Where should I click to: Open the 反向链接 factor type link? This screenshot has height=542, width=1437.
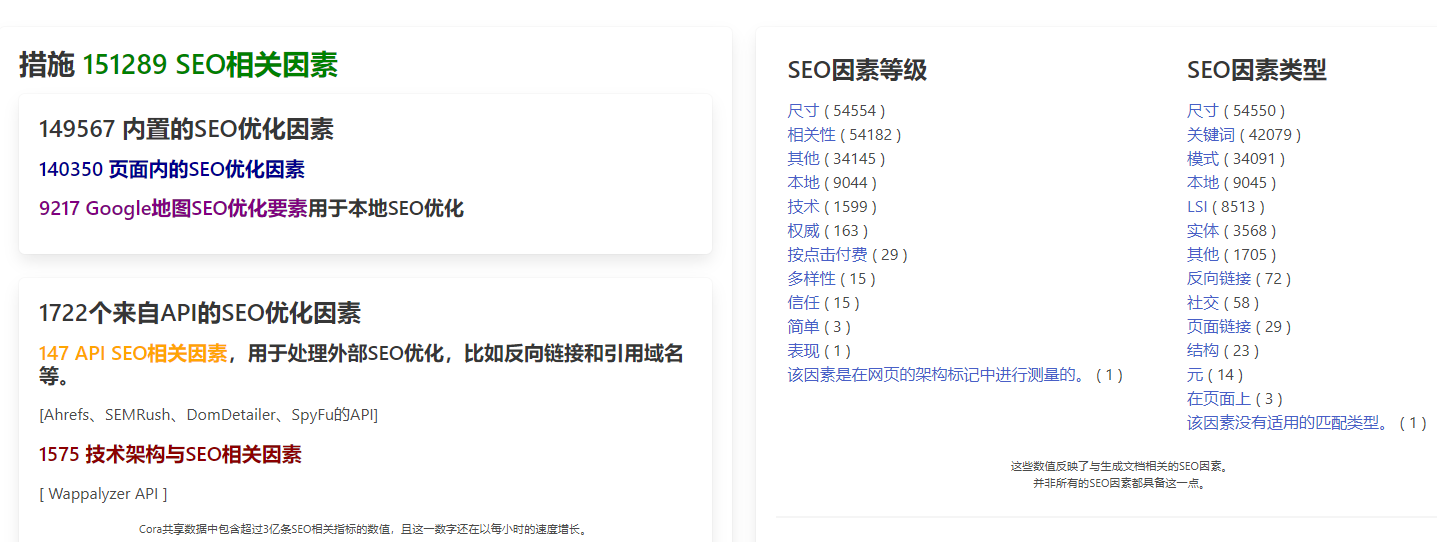(1219, 279)
